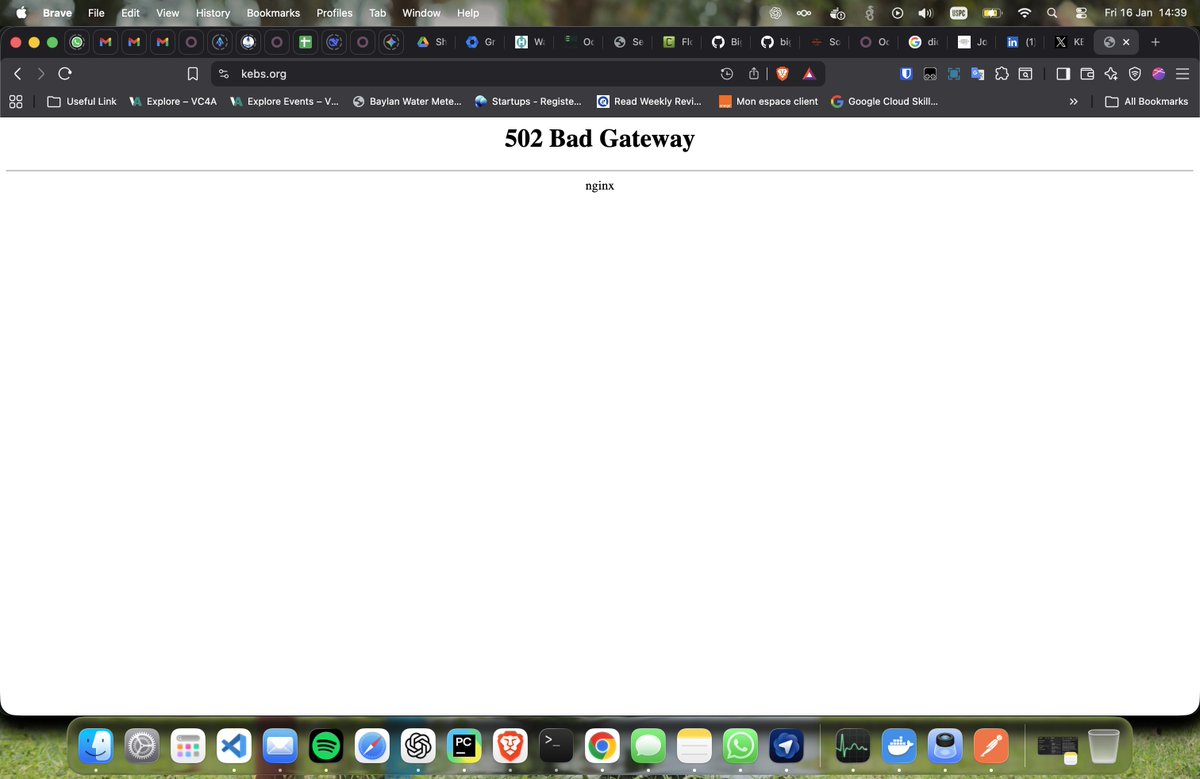This screenshot has height=779, width=1200.
Task: Open Google Cloud Skill... bookmark
Action: 884,101
